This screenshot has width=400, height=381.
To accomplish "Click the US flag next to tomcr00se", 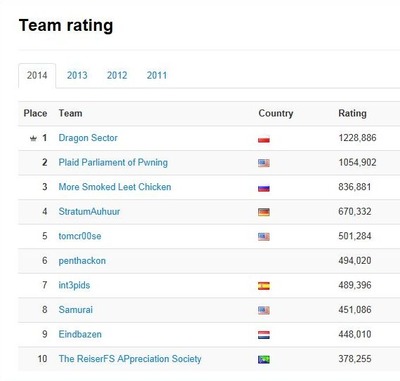I will tap(264, 237).
